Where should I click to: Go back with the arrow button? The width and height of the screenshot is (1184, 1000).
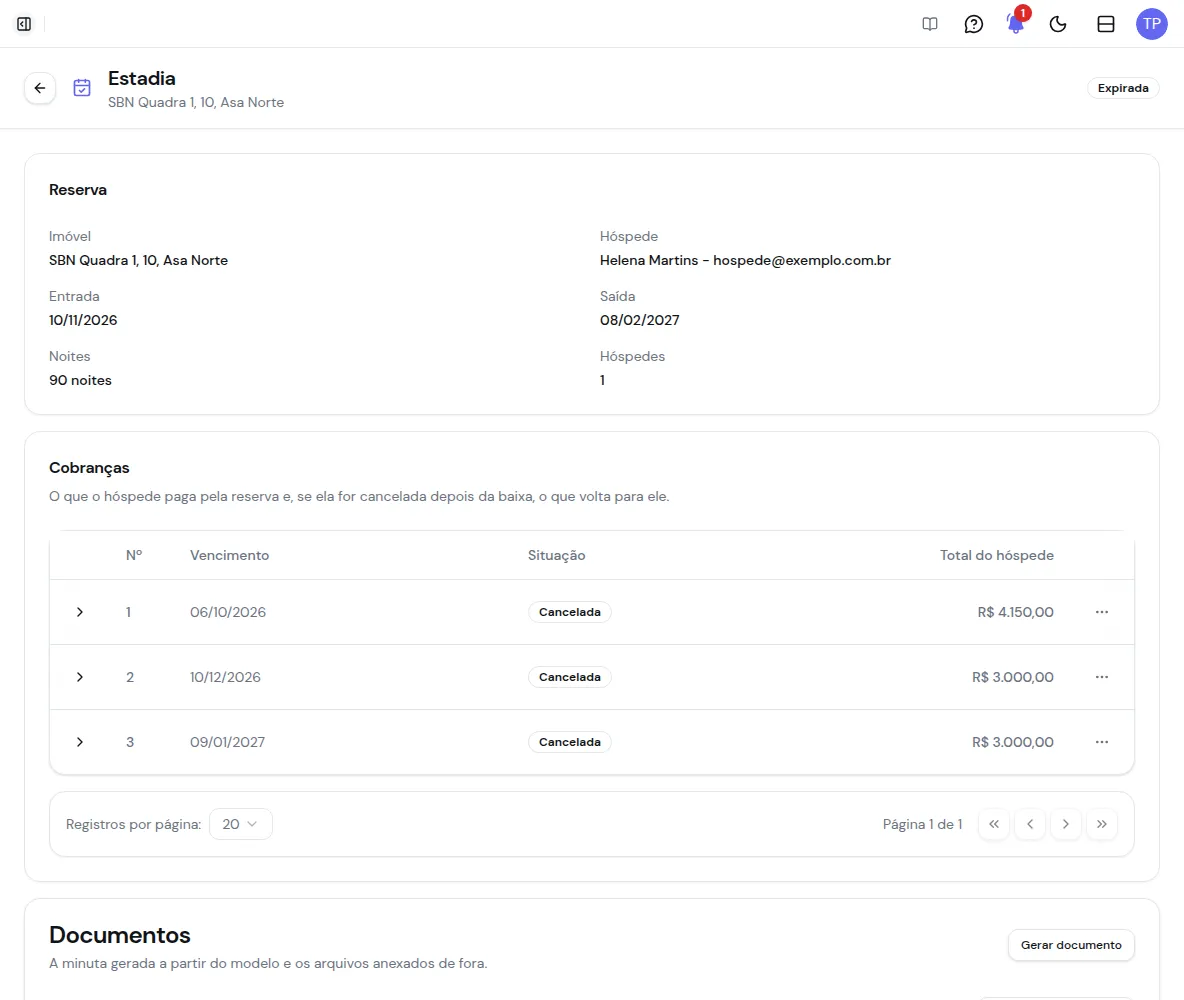tap(40, 88)
